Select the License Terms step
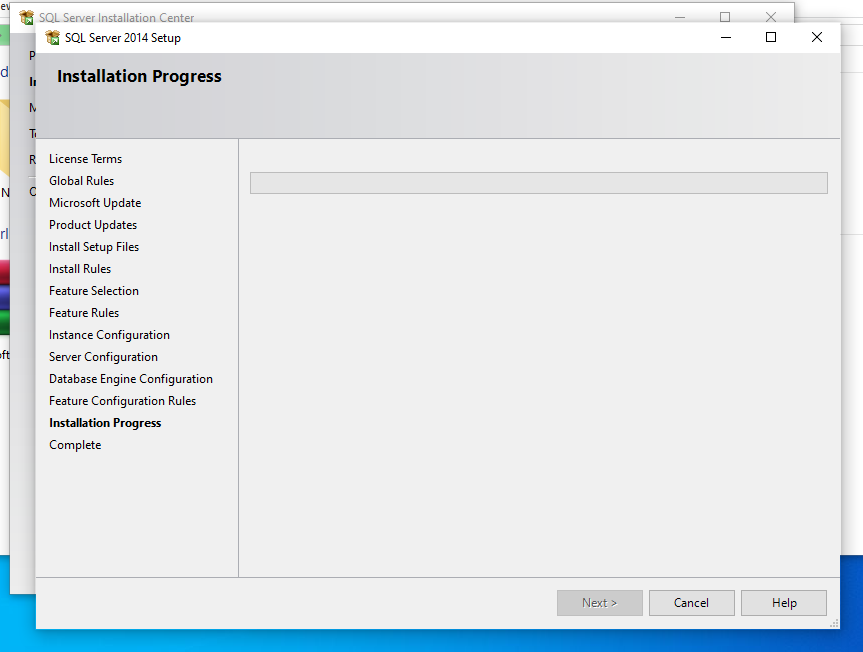This screenshot has width=863, height=652. click(x=85, y=159)
